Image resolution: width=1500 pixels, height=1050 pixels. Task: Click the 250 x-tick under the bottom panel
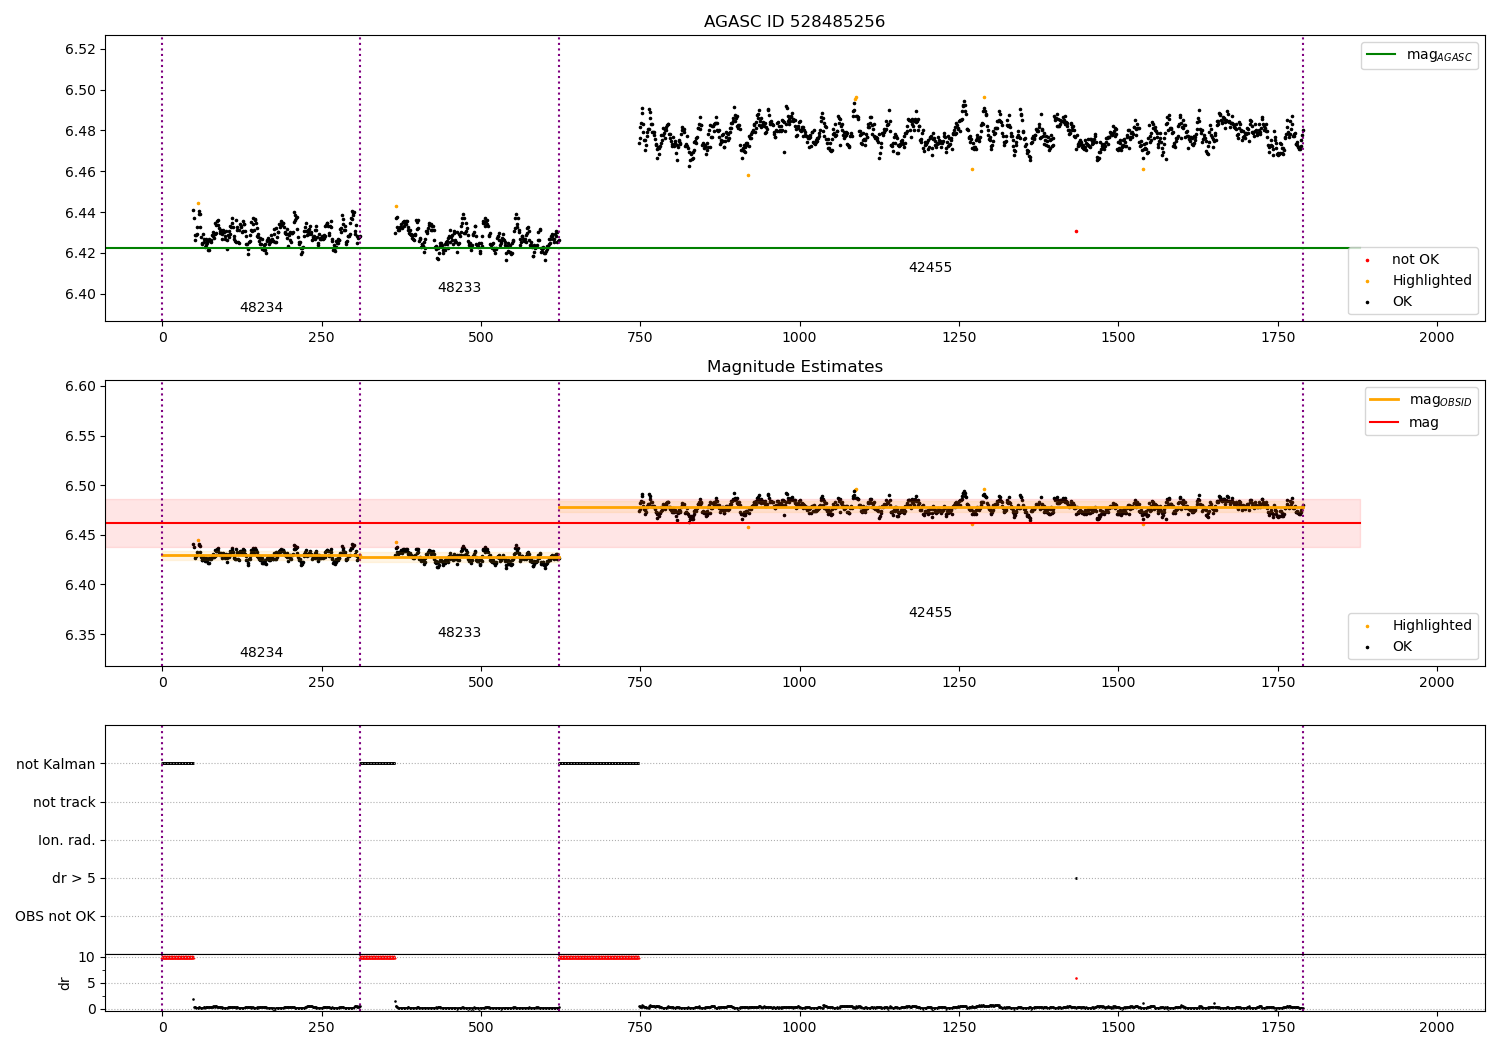[321, 1028]
